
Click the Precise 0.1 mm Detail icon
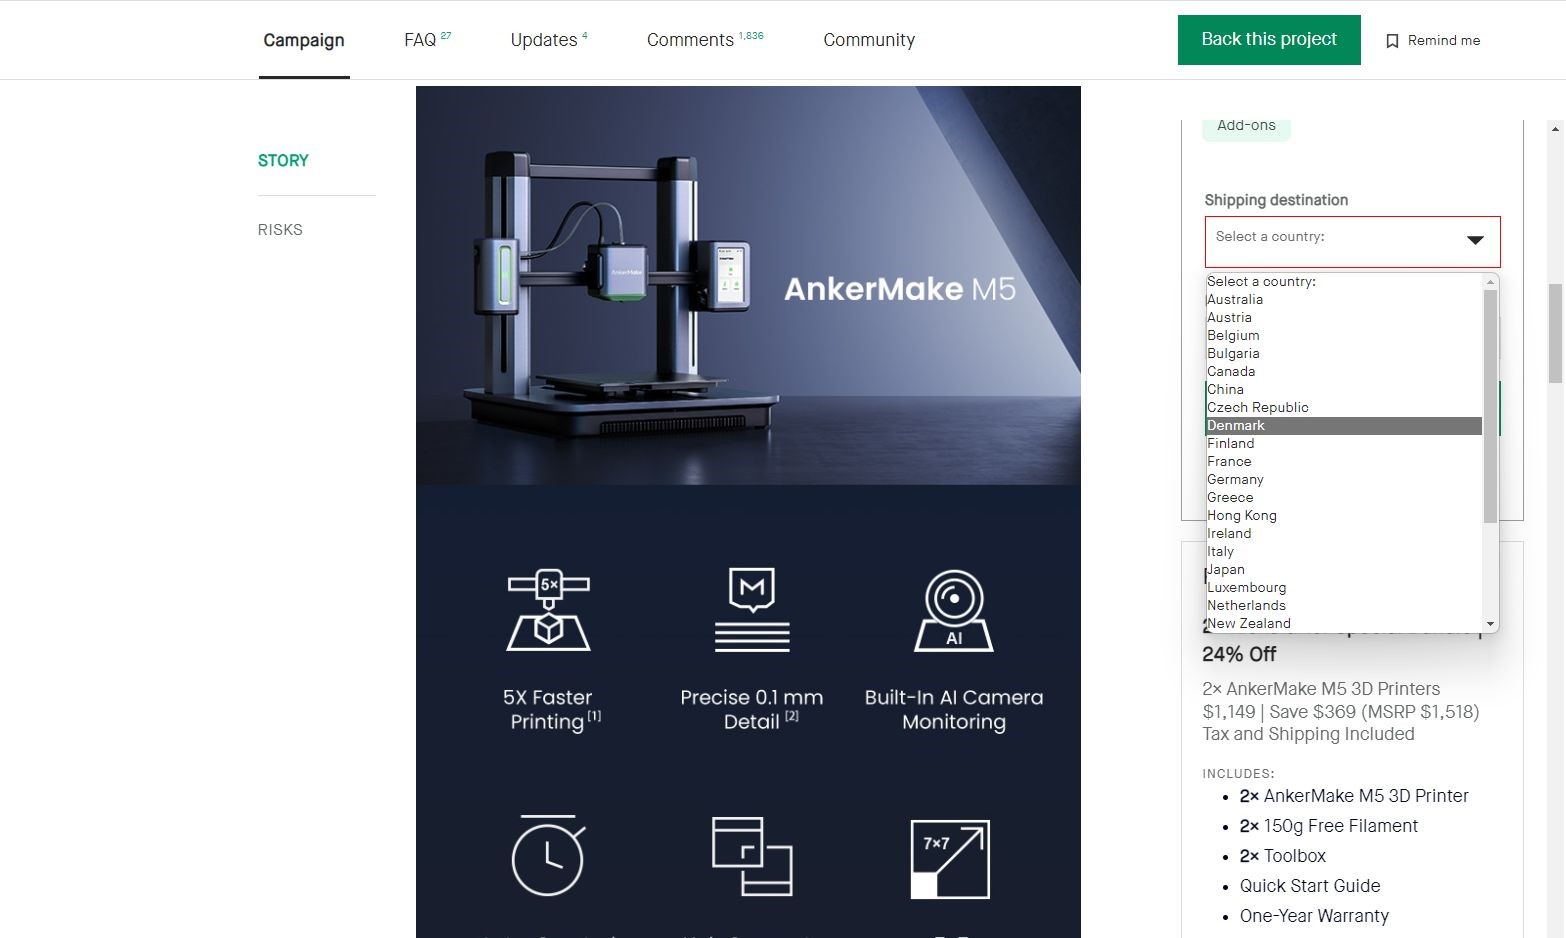752,610
